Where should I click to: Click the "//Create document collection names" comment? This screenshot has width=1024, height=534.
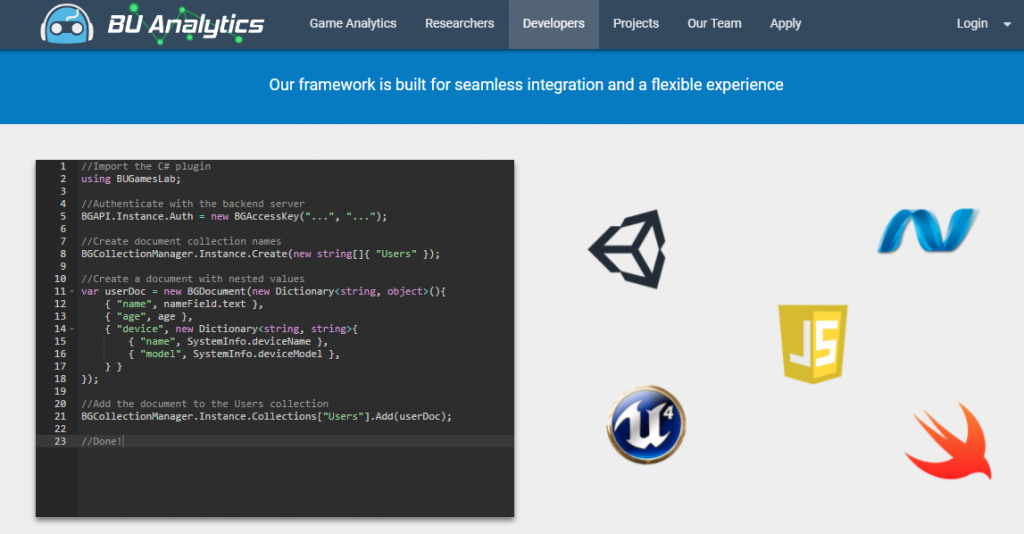(x=181, y=242)
